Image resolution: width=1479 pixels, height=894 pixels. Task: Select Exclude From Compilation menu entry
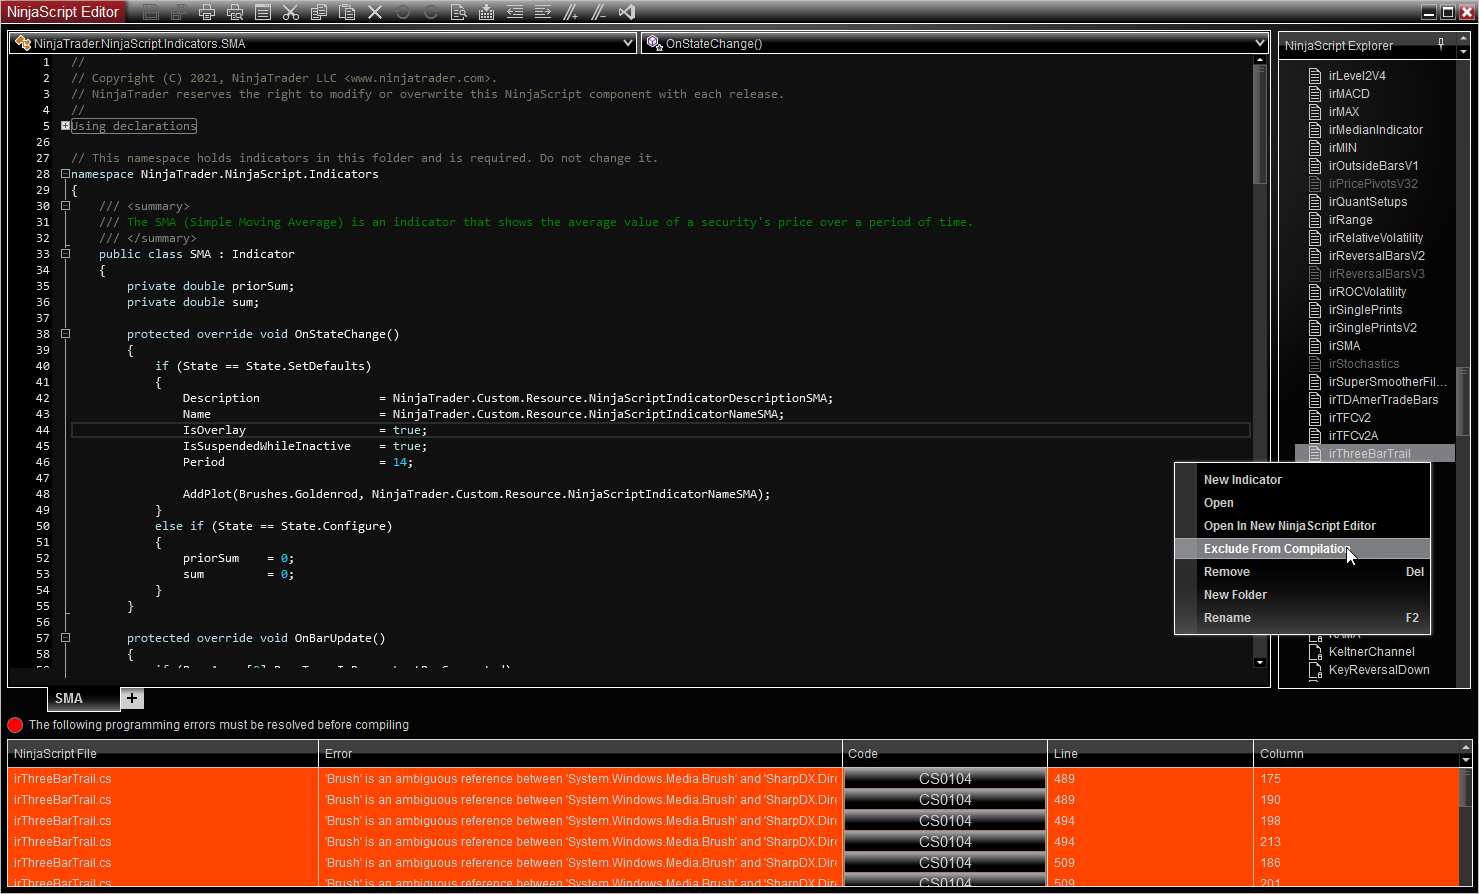click(1302, 549)
